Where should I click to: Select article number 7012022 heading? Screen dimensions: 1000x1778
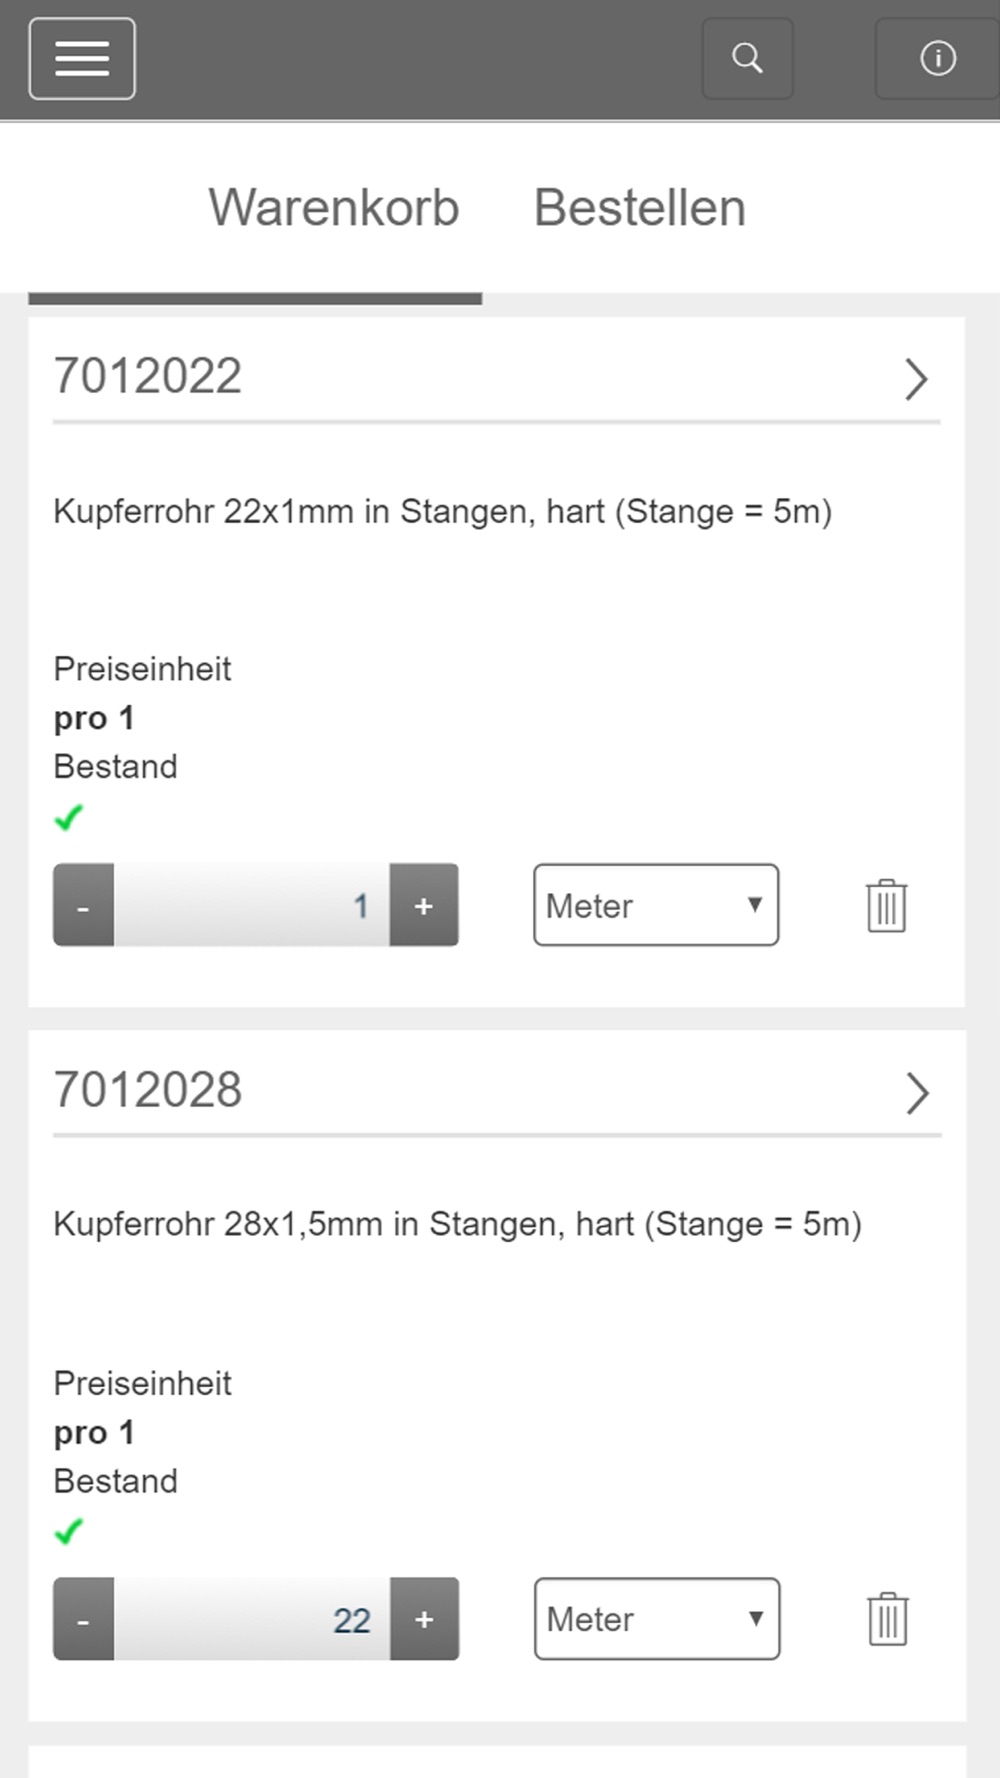click(148, 377)
